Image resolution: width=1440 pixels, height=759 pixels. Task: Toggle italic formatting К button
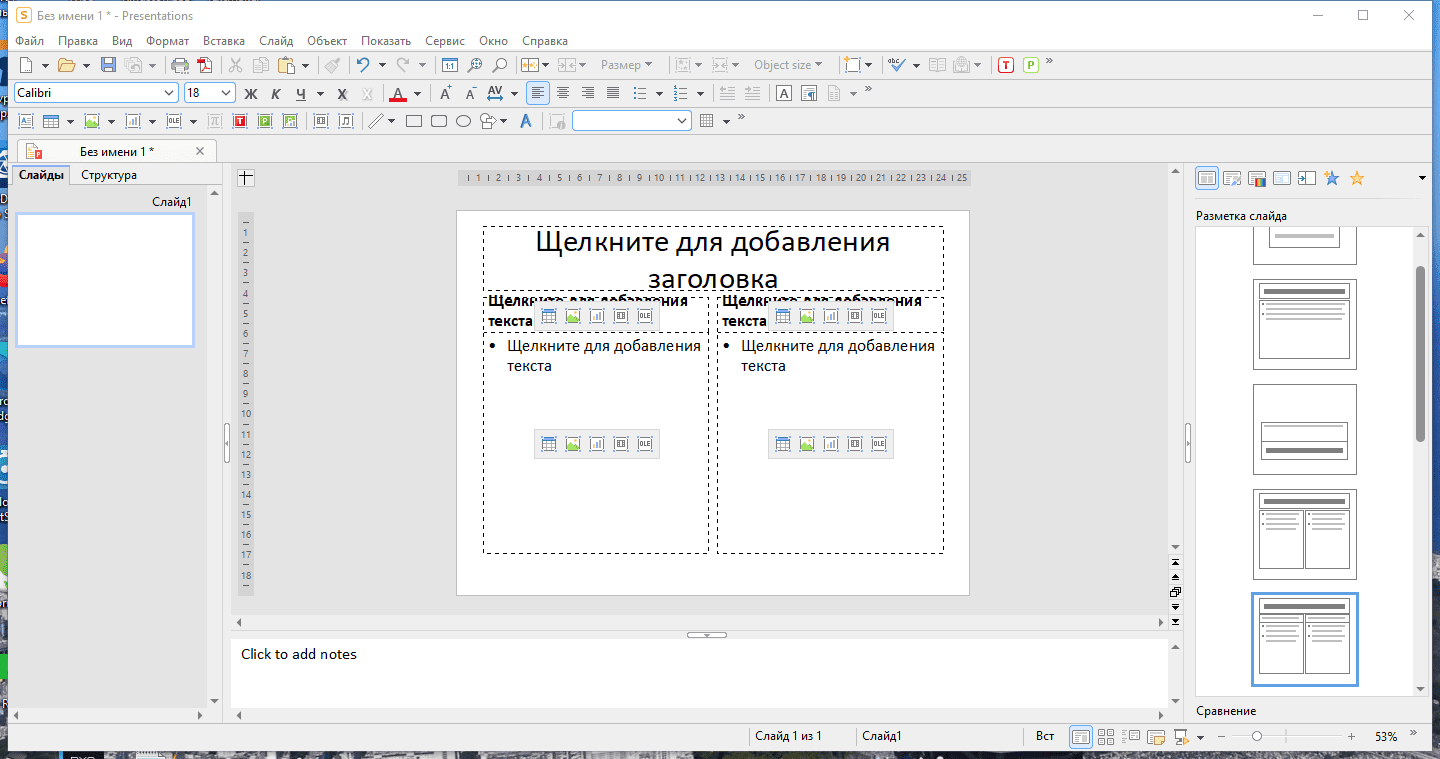coord(276,94)
